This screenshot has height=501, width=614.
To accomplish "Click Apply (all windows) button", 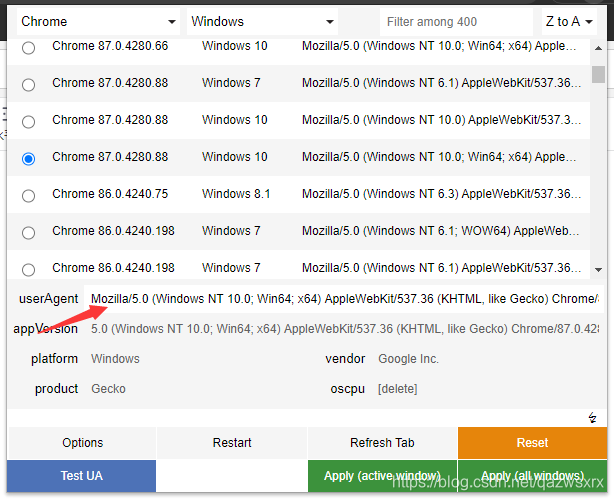I will [532, 476].
